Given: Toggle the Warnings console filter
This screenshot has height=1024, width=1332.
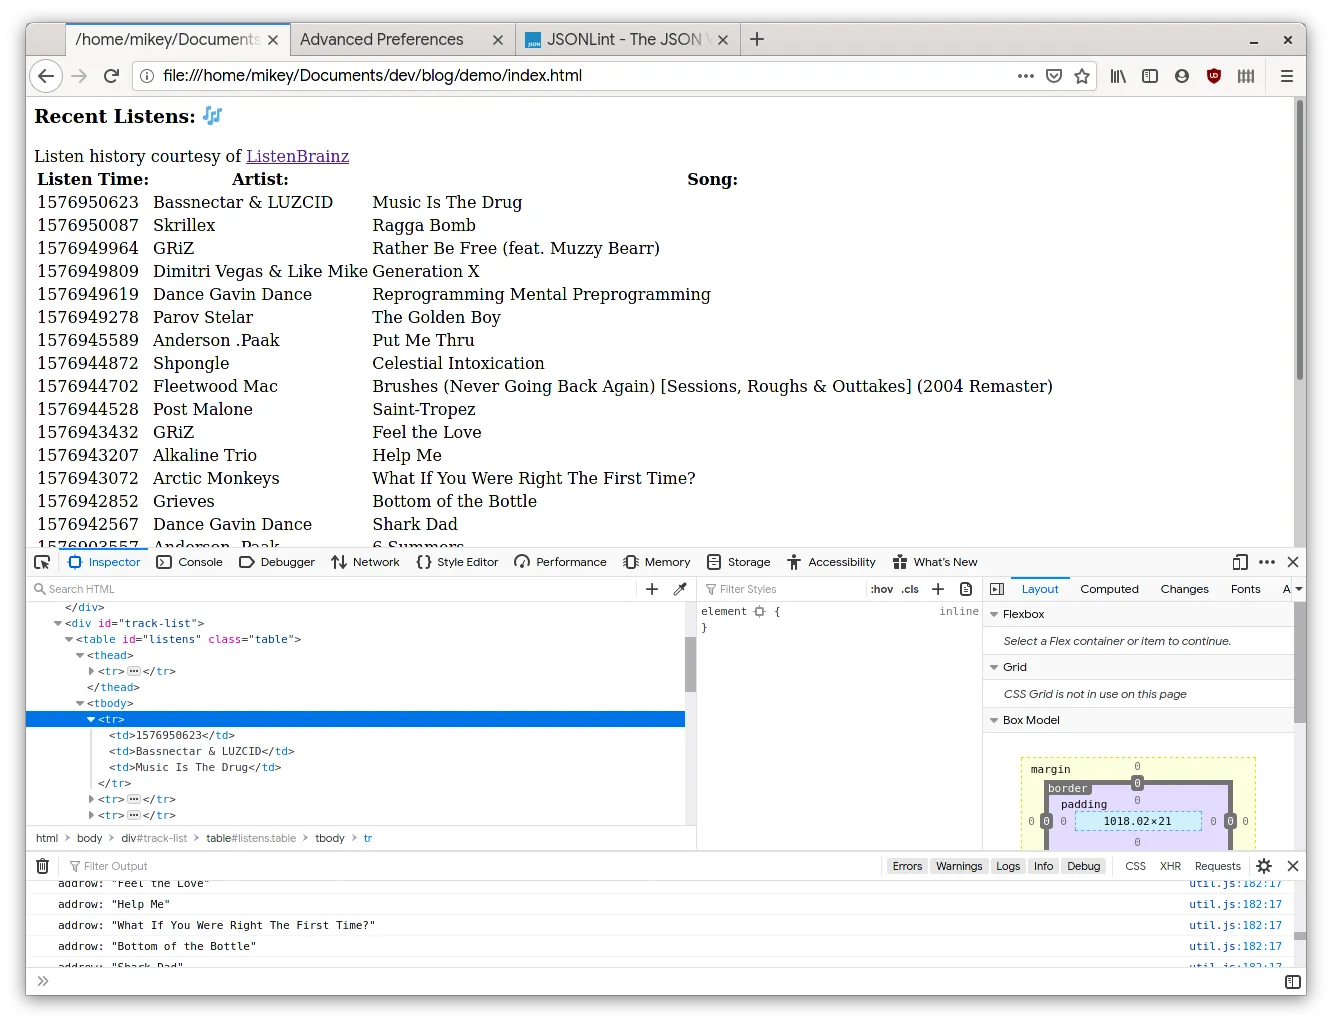Looking at the screenshot, I should [959, 866].
